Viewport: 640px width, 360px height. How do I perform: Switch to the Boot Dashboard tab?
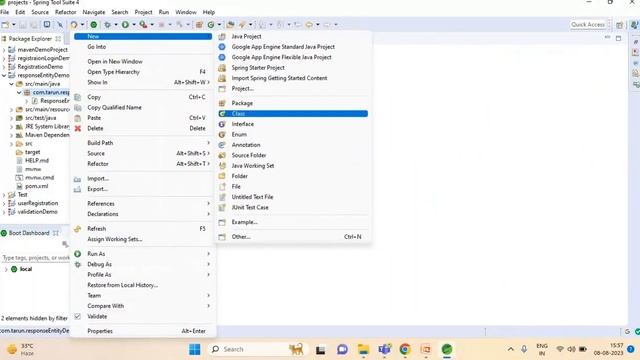pos(29,233)
